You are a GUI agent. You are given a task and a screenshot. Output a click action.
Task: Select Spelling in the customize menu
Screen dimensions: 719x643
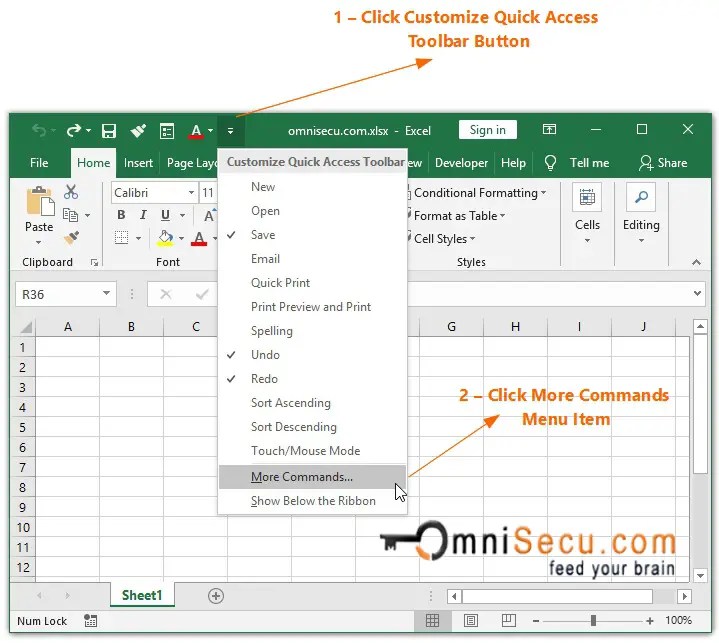(312, 331)
